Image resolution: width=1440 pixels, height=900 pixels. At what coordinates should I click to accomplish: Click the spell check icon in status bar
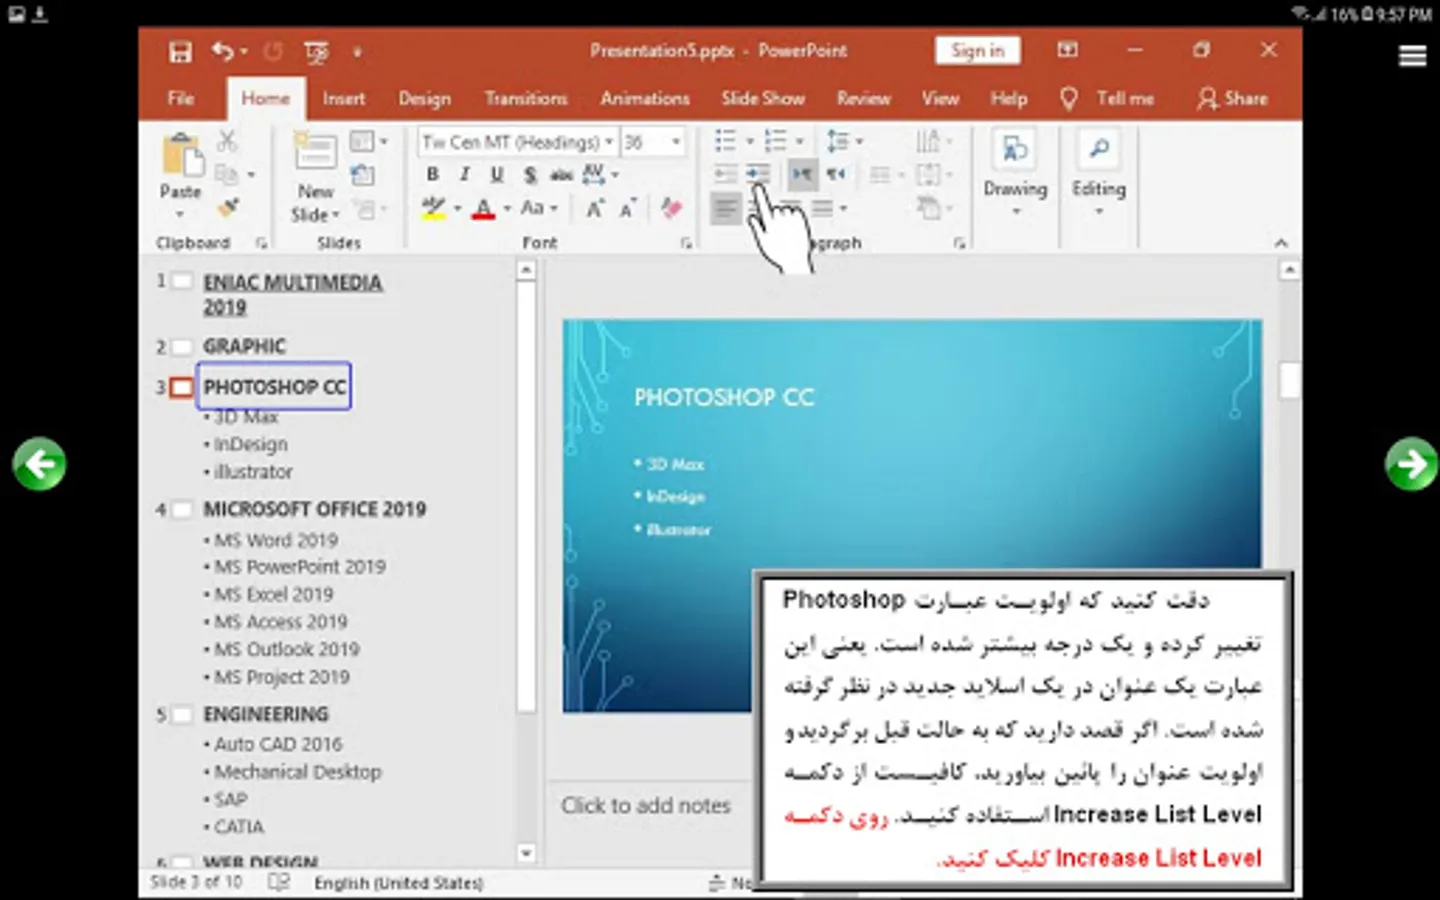coord(279,882)
